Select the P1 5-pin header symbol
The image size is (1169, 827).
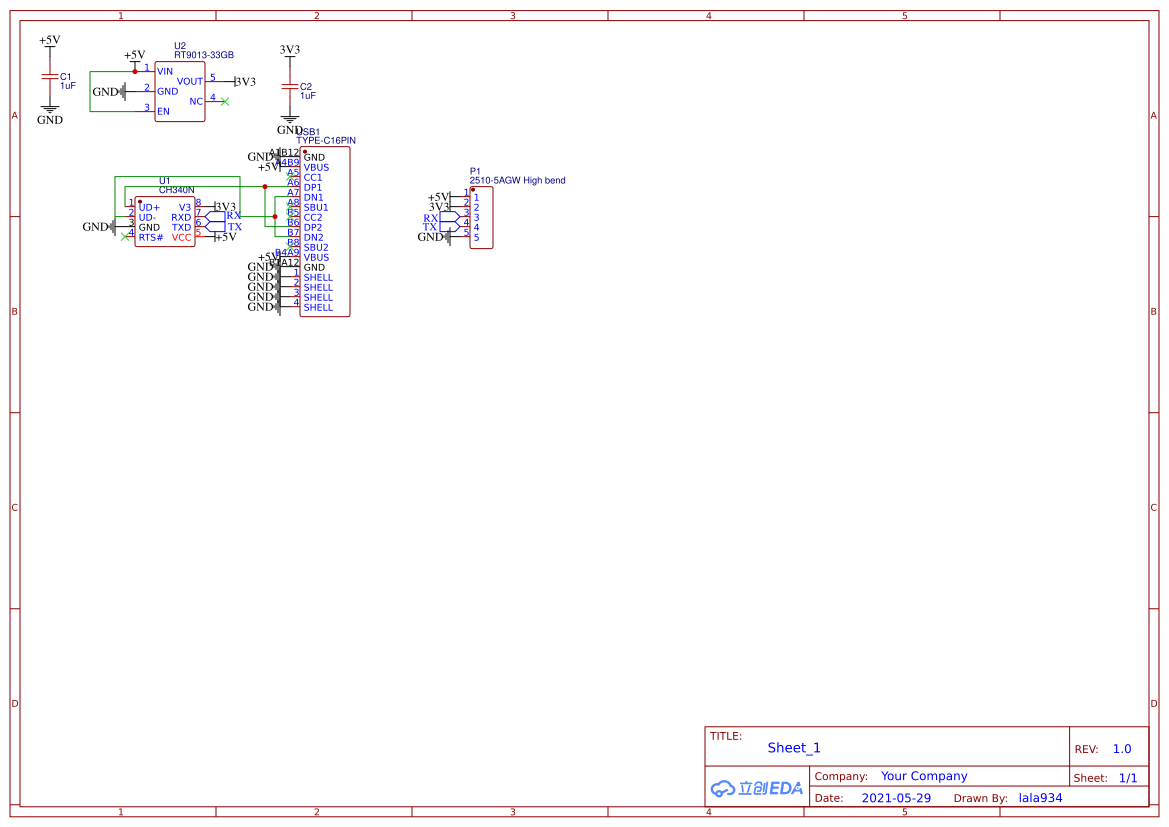pyautogui.click(x=481, y=217)
